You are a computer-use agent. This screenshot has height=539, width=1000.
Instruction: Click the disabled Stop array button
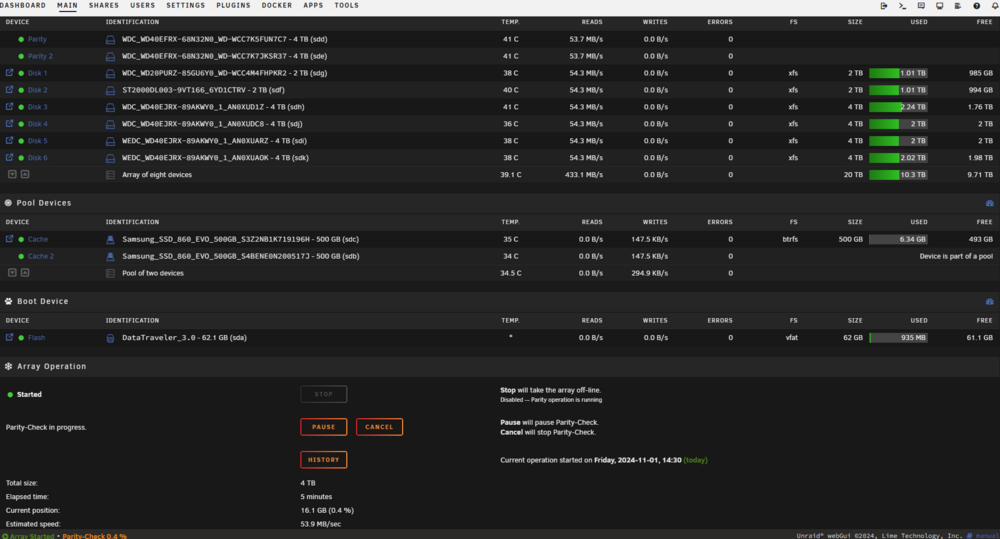(x=323, y=394)
